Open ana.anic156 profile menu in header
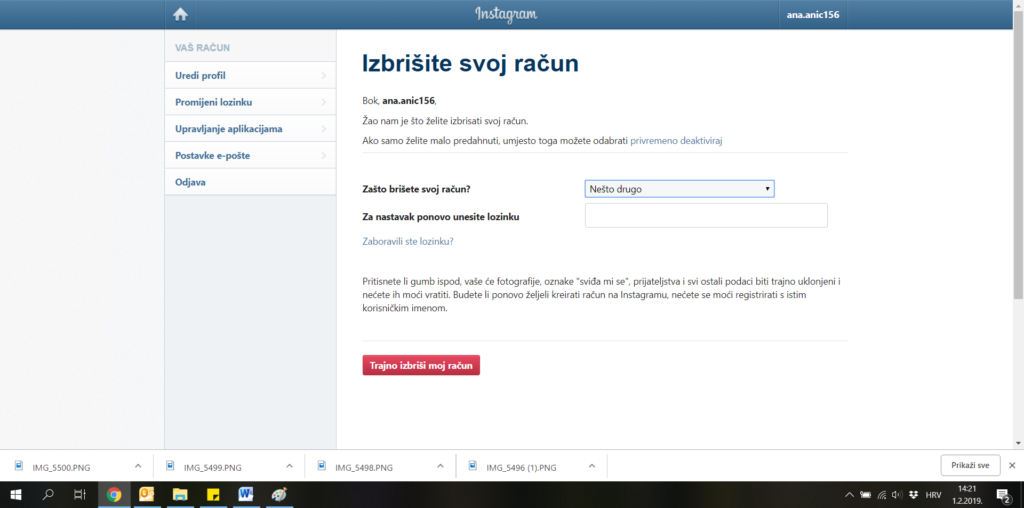 click(x=813, y=14)
